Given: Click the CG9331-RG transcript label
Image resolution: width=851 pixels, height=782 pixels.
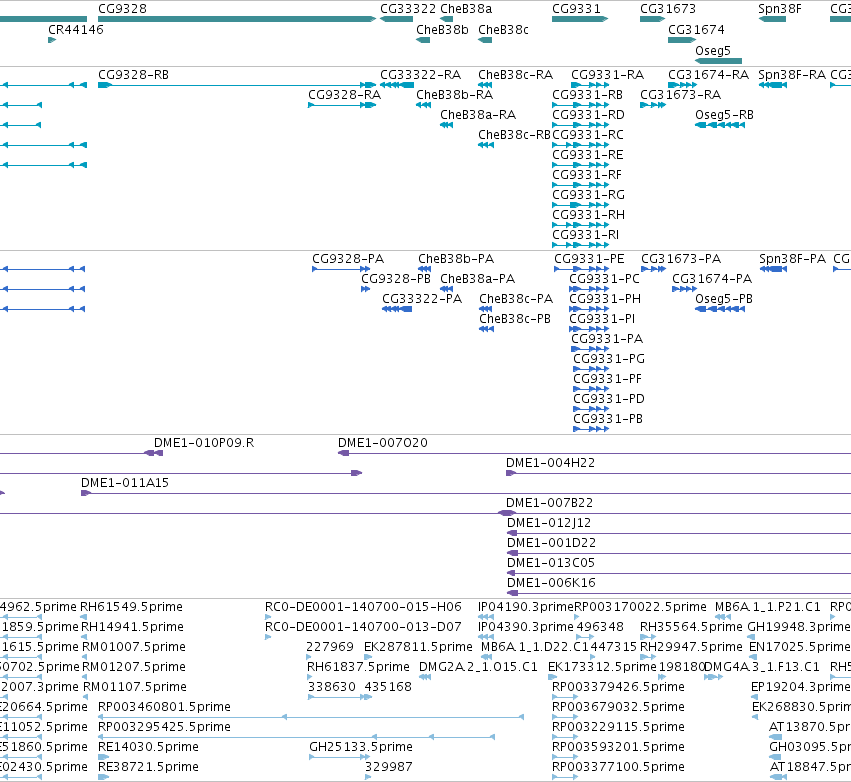Looking at the screenshot, I should [x=588, y=195].
